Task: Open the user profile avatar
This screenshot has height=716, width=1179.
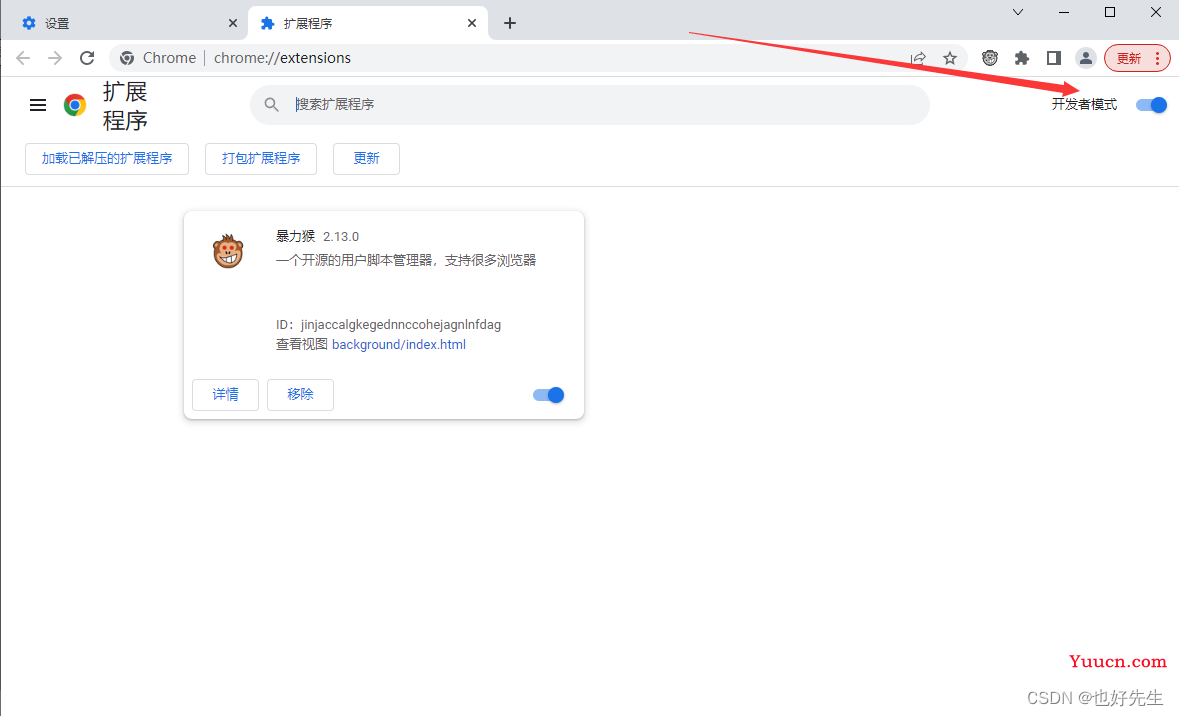Action: click(x=1085, y=58)
